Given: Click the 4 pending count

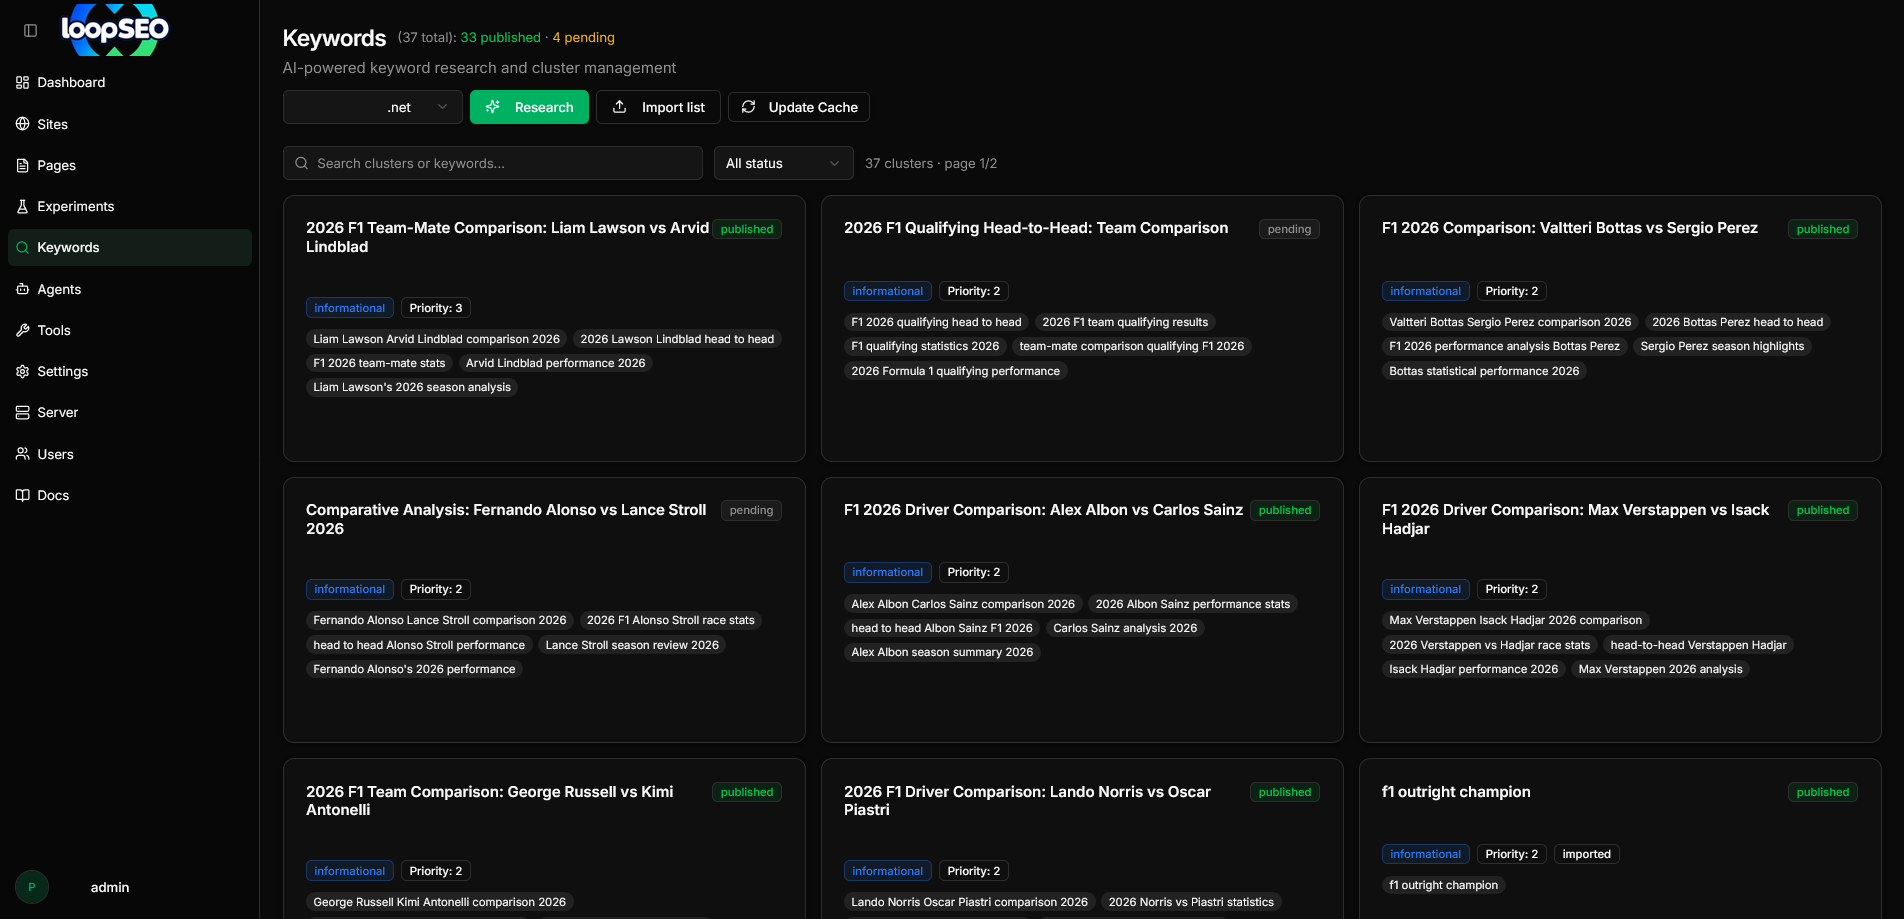Looking at the screenshot, I should (x=584, y=37).
